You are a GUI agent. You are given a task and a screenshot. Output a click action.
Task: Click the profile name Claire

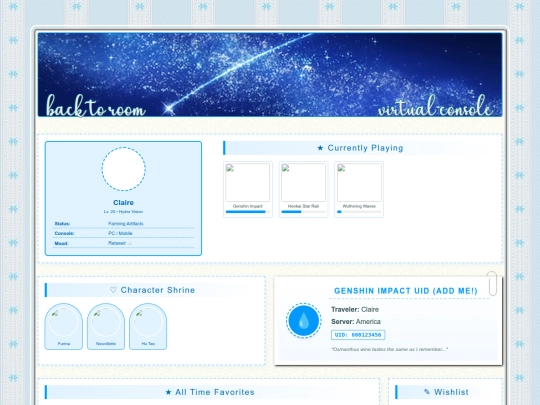pyautogui.click(x=123, y=202)
